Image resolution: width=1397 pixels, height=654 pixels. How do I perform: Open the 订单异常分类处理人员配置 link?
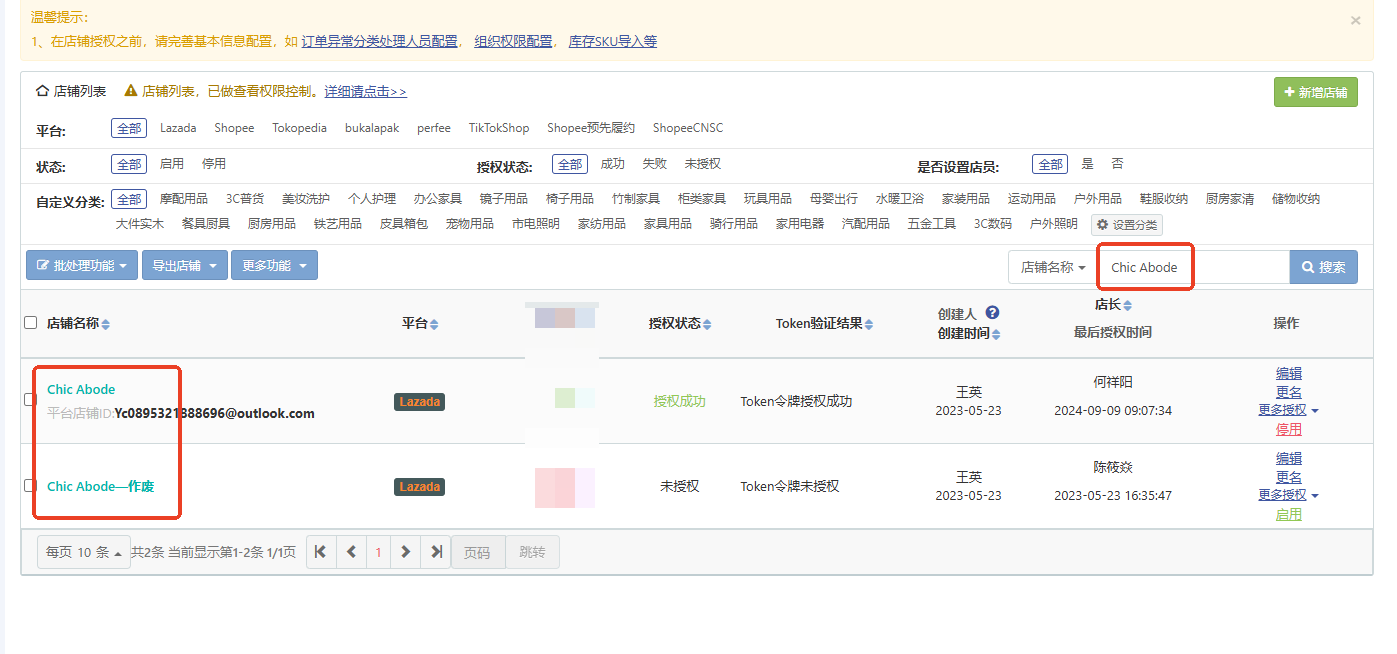tap(379, 42)
